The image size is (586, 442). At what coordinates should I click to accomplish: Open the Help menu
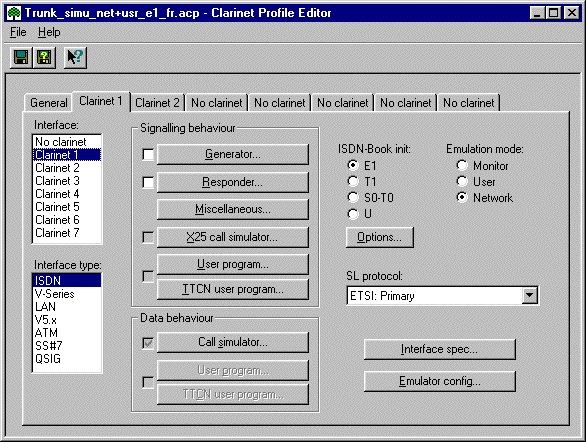49,32
